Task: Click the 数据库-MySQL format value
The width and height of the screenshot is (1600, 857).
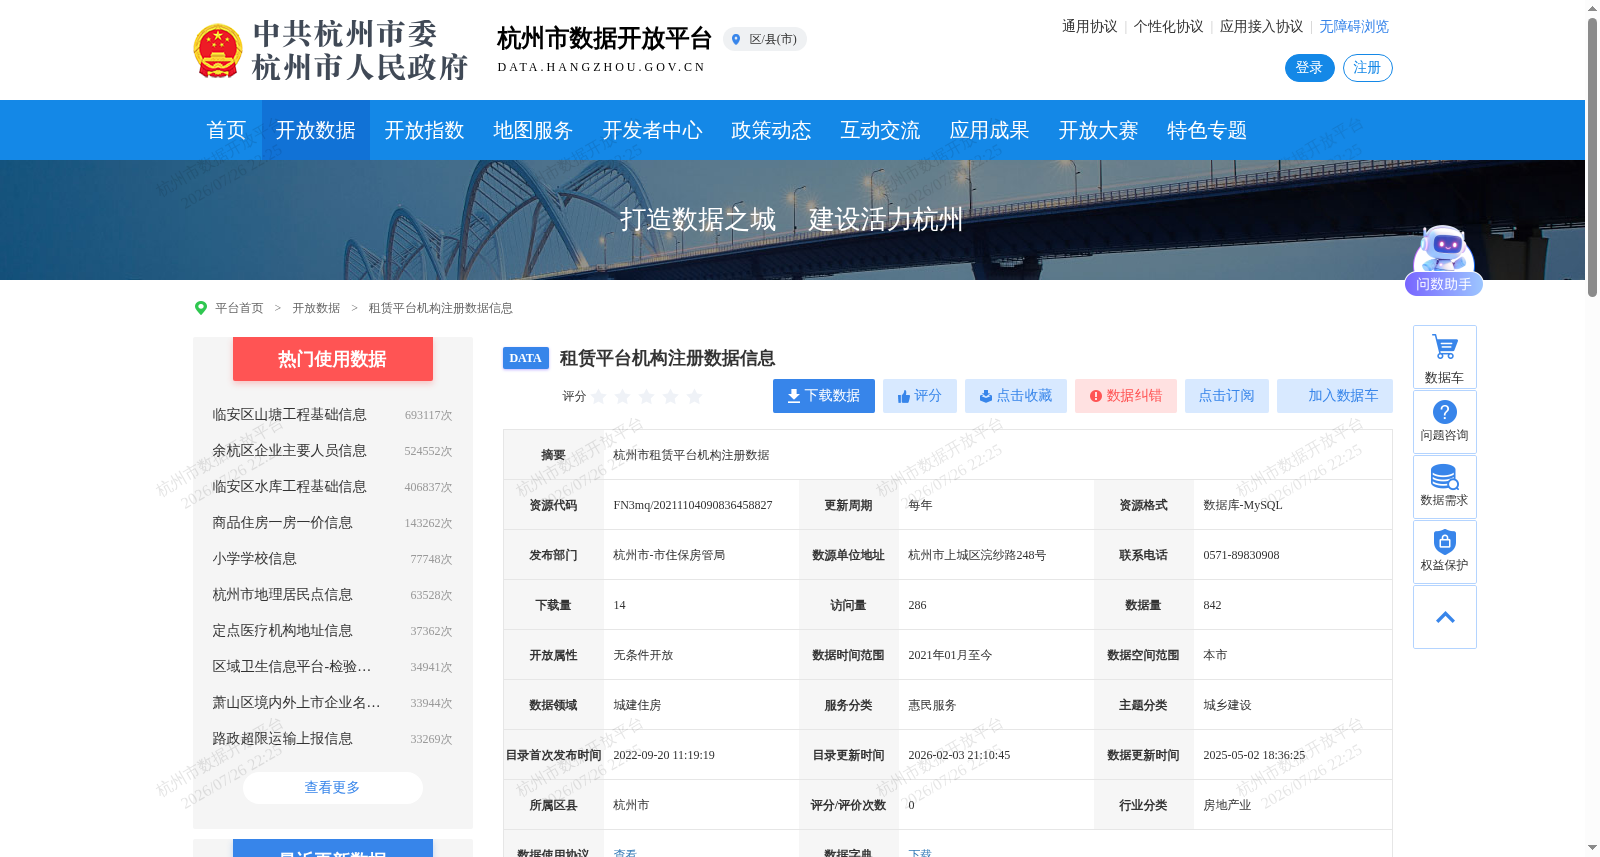Action: 1242,505
